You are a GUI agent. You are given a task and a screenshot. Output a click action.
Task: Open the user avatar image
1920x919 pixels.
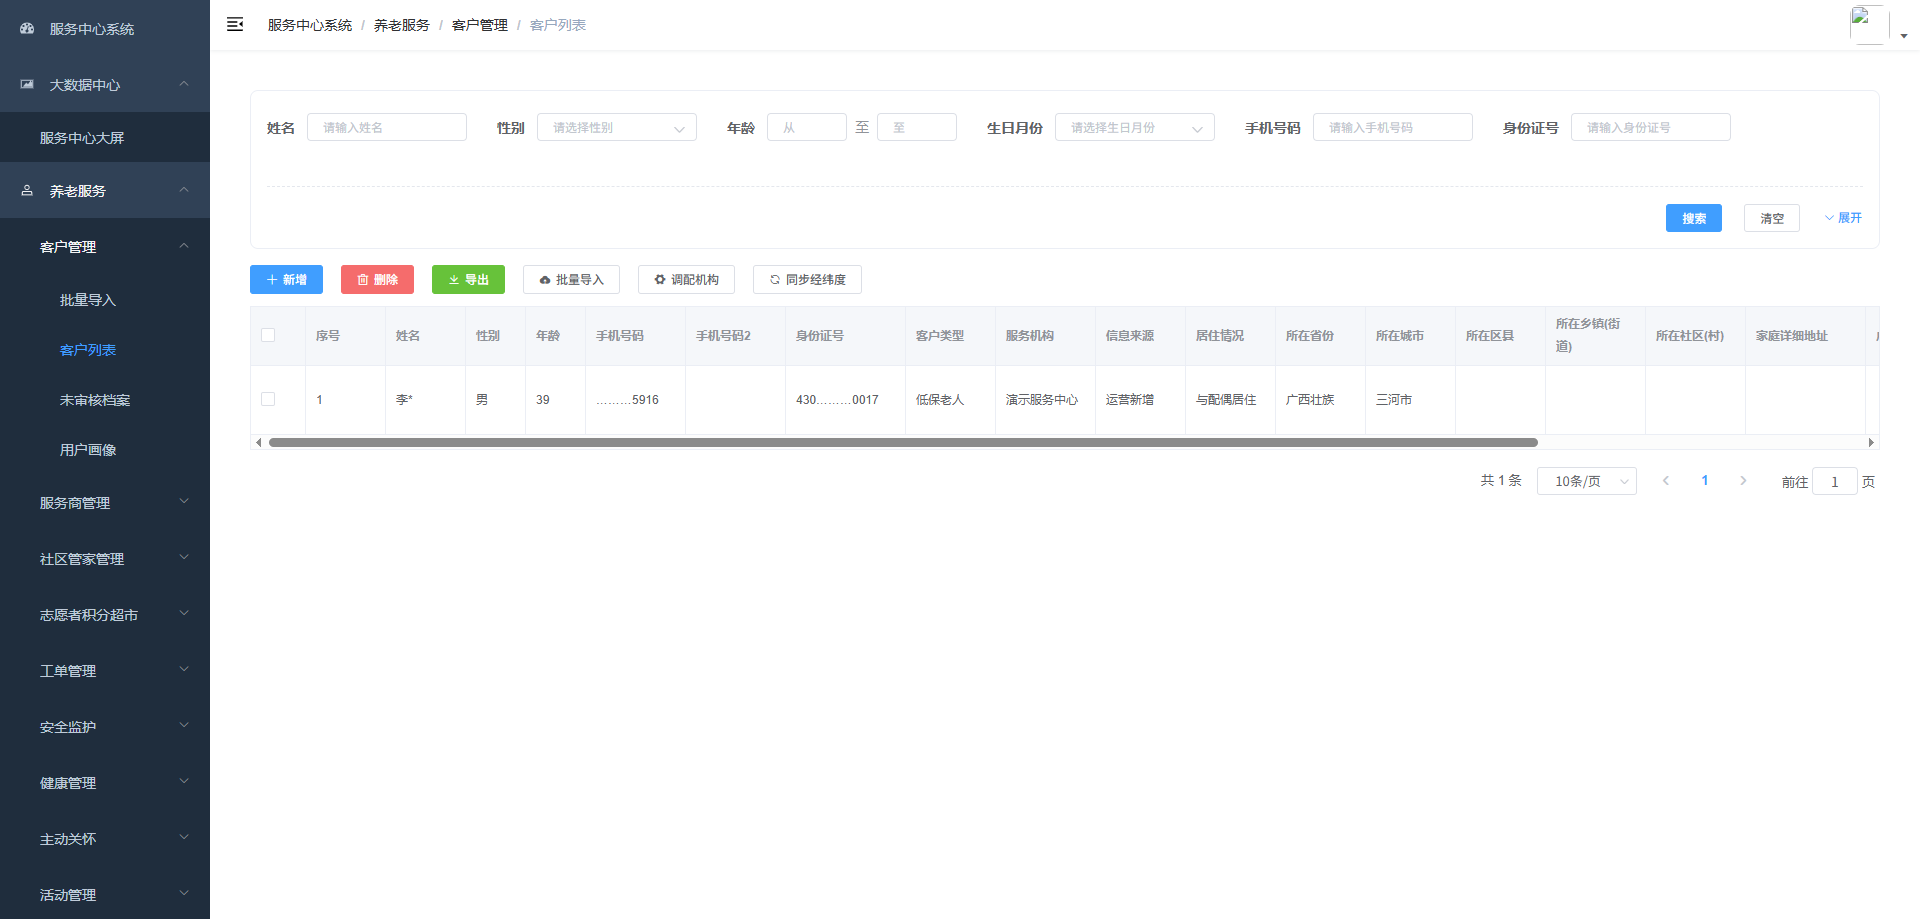pyautogui.click(x=1869, y=24)
